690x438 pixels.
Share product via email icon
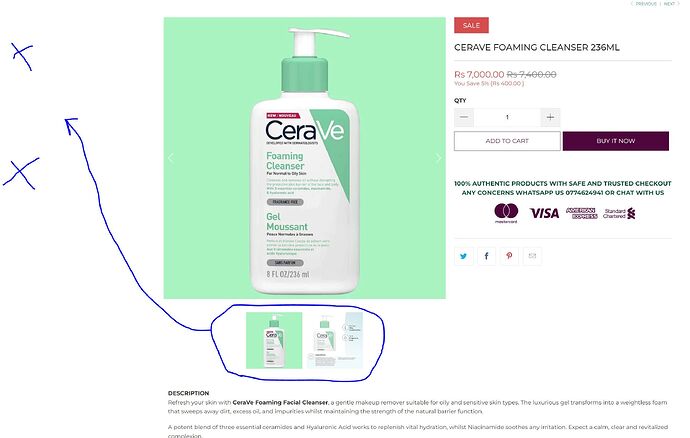[532, 256]
